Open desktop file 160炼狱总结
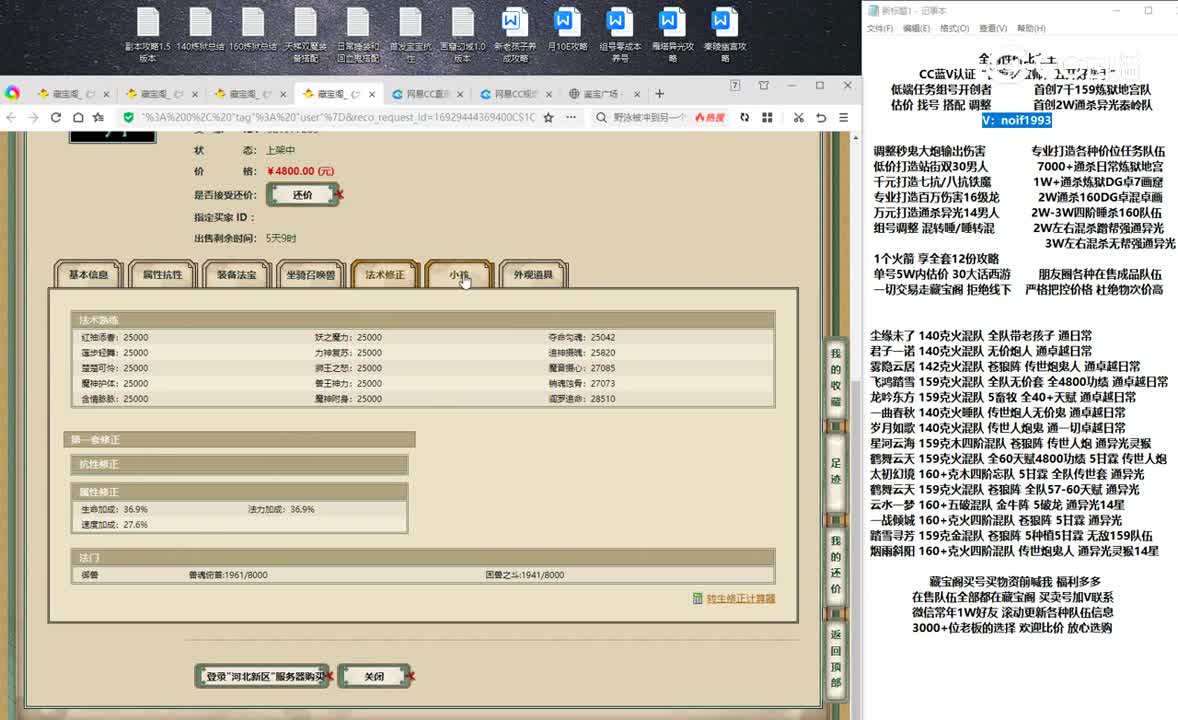Viewport: 1178px width, 720px height. (252, 30)
